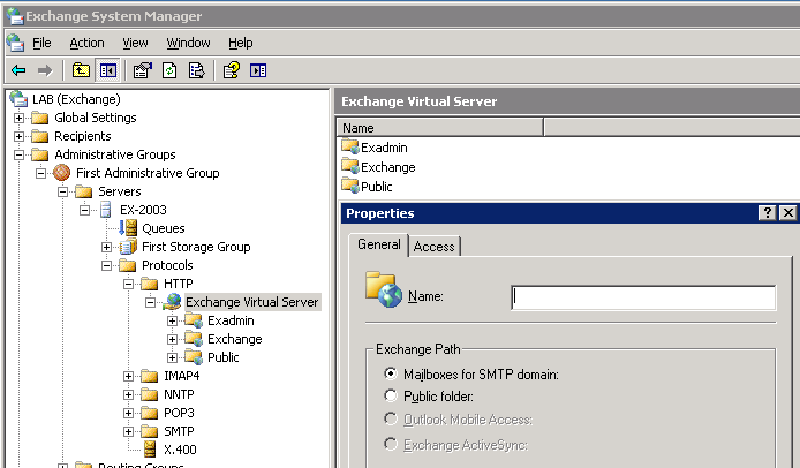Select Exchange ActiveSync radio button
This screenshot has width=800, height=468.
tap(390, 444)
